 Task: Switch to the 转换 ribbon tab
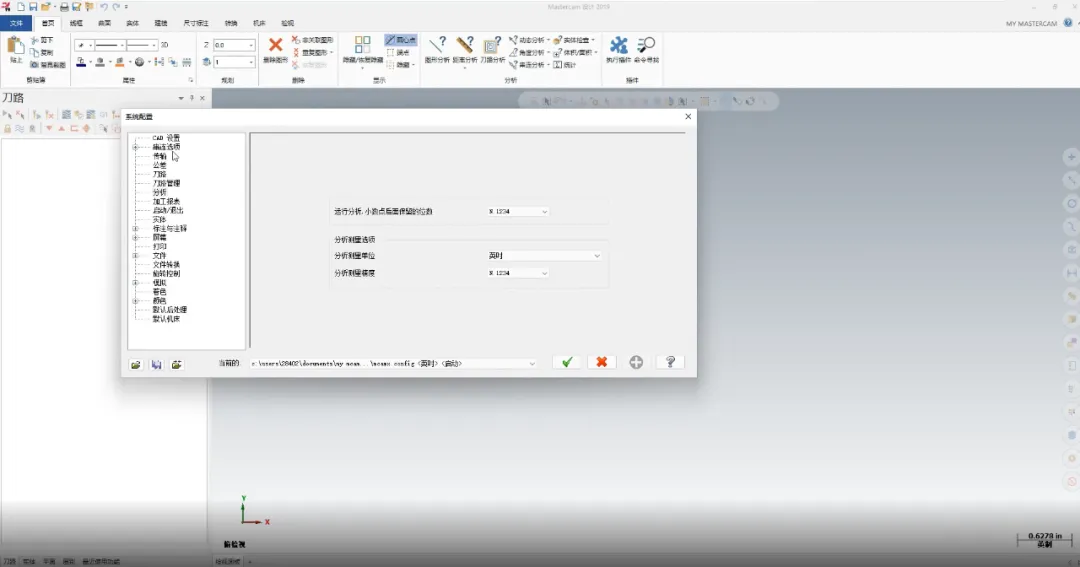click(231, 23)
